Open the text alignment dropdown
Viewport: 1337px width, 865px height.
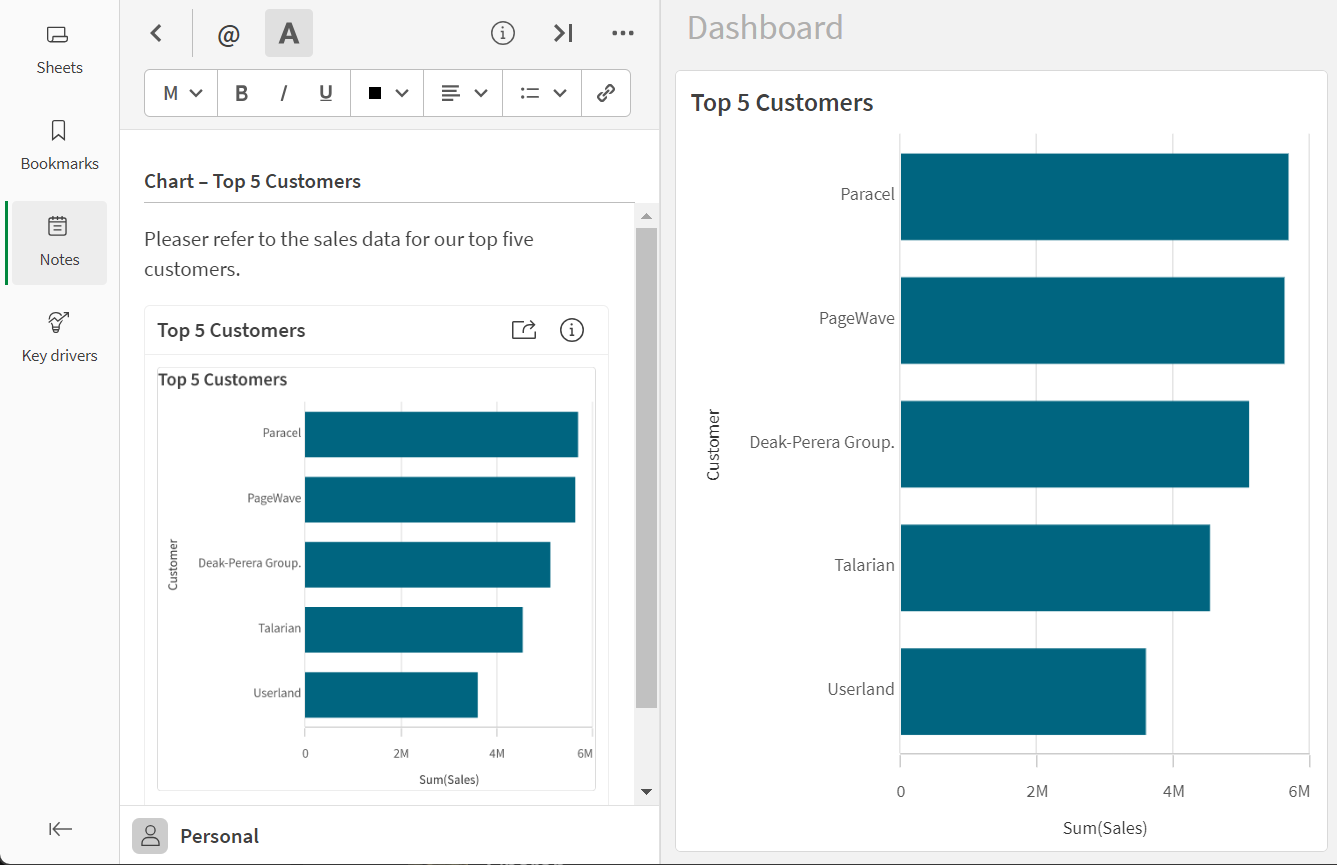coord(464,93)
